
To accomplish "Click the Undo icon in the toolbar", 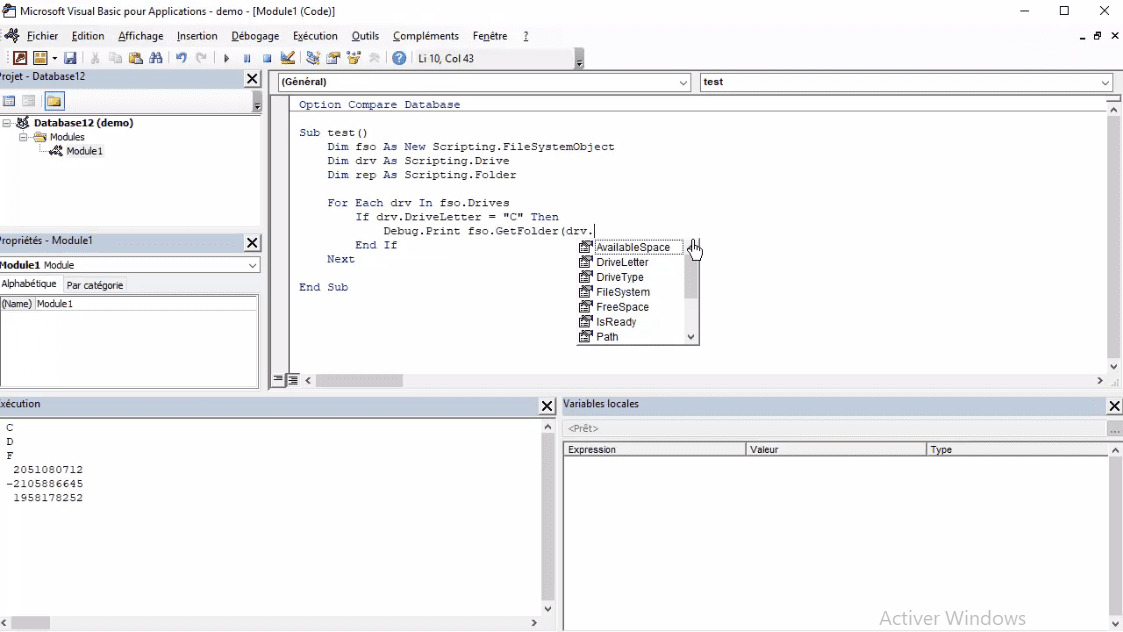I will pos(182,57).
